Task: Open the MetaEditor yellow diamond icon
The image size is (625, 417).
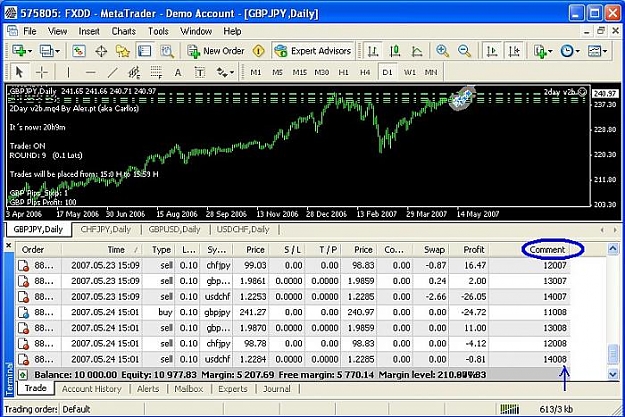Action: coord(259,51)
